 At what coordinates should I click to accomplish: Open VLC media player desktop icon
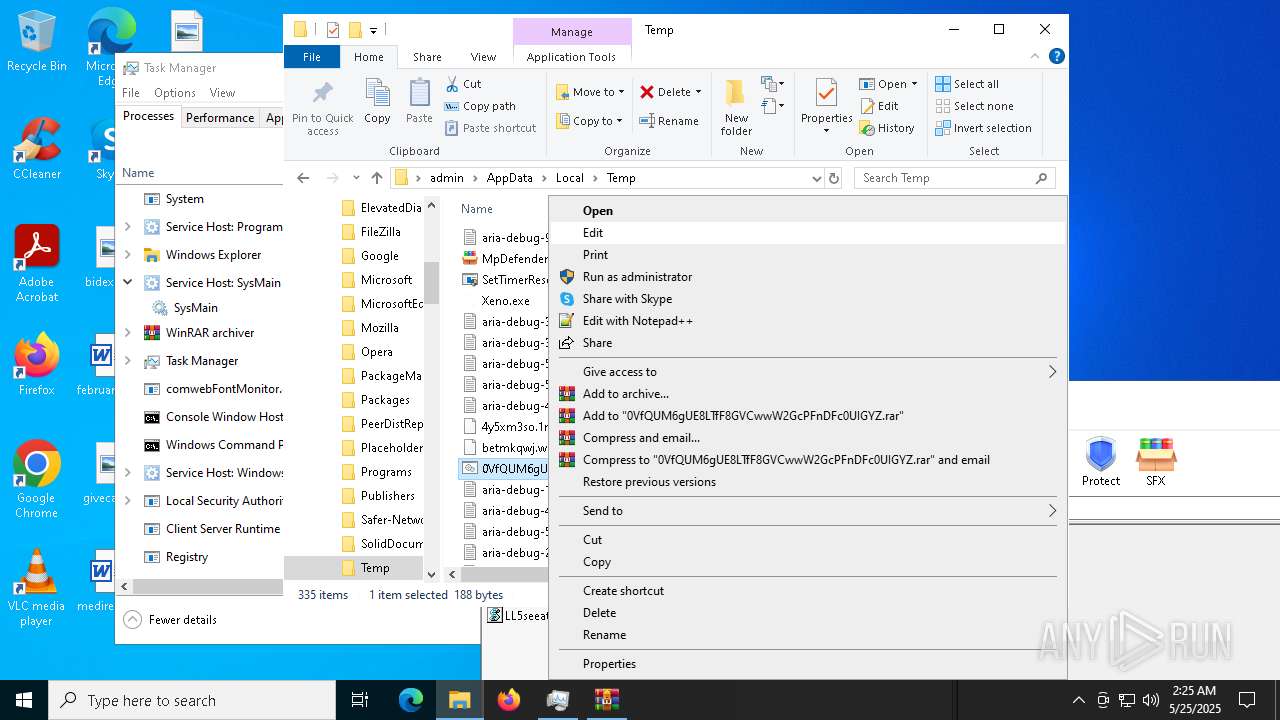pos(37,588)
